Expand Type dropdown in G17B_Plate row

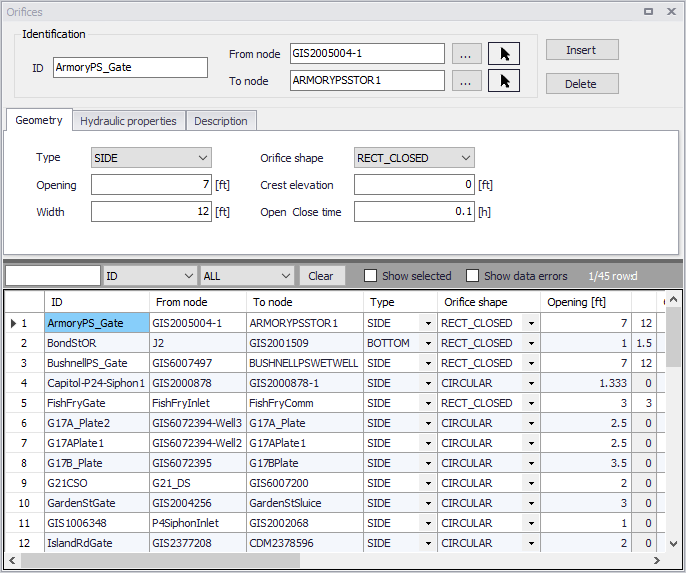click(x=428, y=463)
